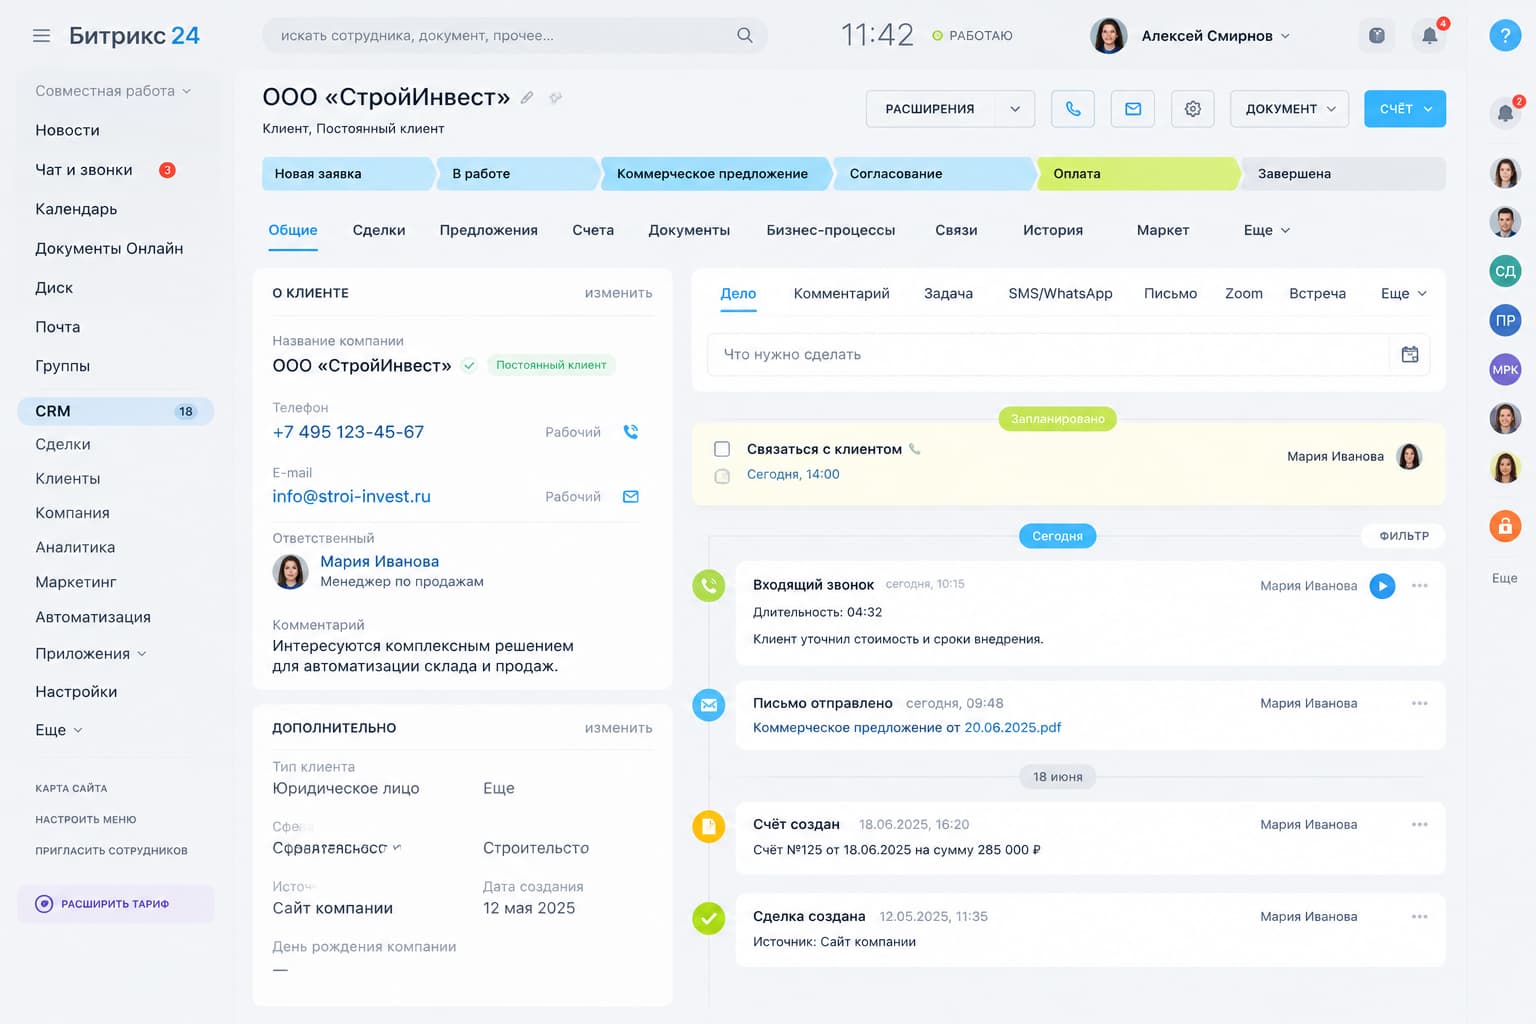The height and width of the screenshot is (1024, 1536).
Task: Open the СД contact avatar in sidebar
Action: tap(1505, 271)
